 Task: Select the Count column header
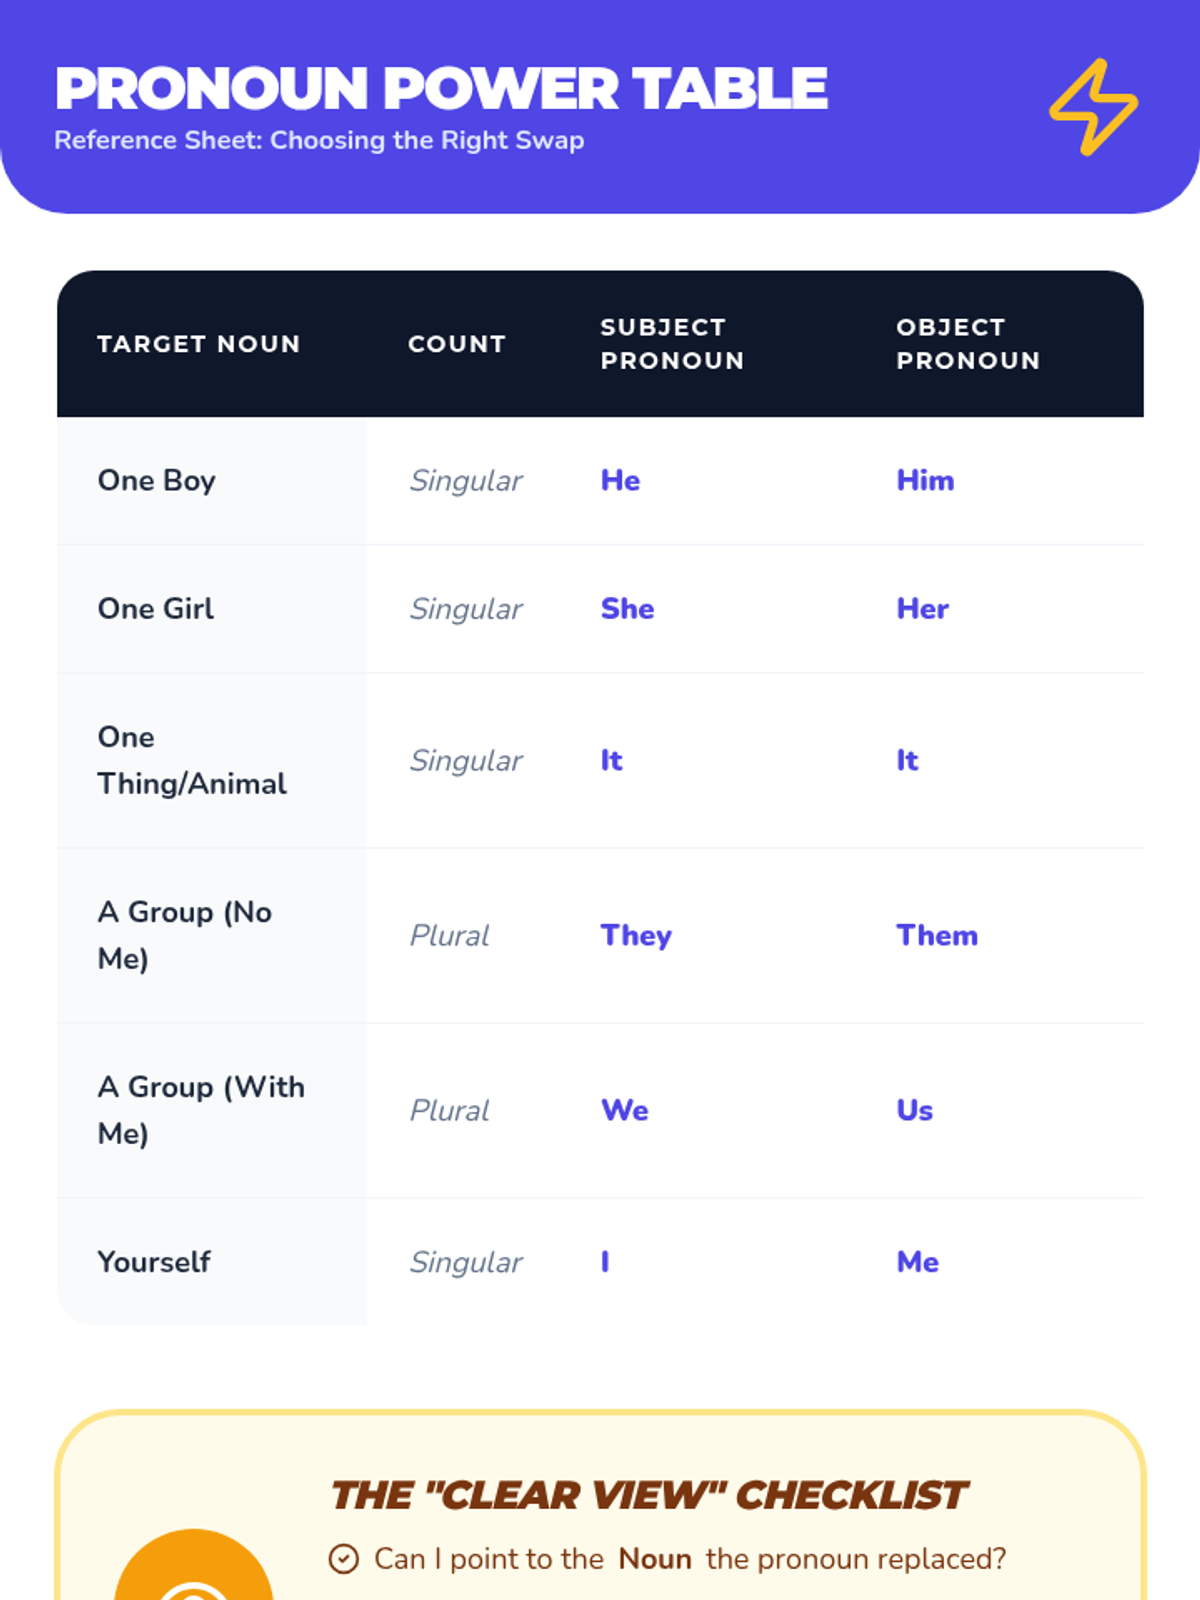point(456,344)
